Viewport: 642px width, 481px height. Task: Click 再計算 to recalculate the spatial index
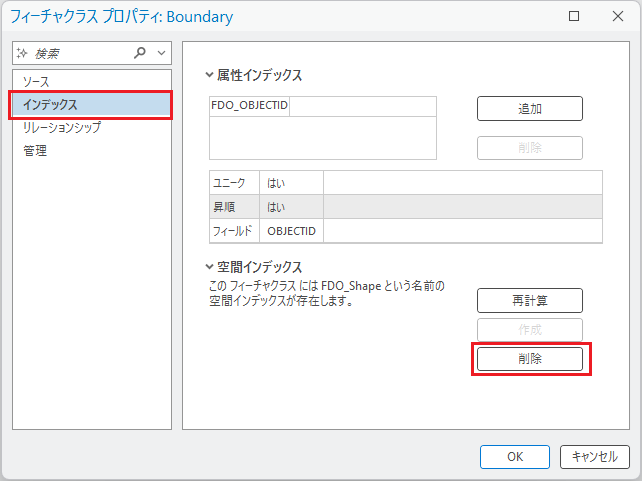[529, 300]
